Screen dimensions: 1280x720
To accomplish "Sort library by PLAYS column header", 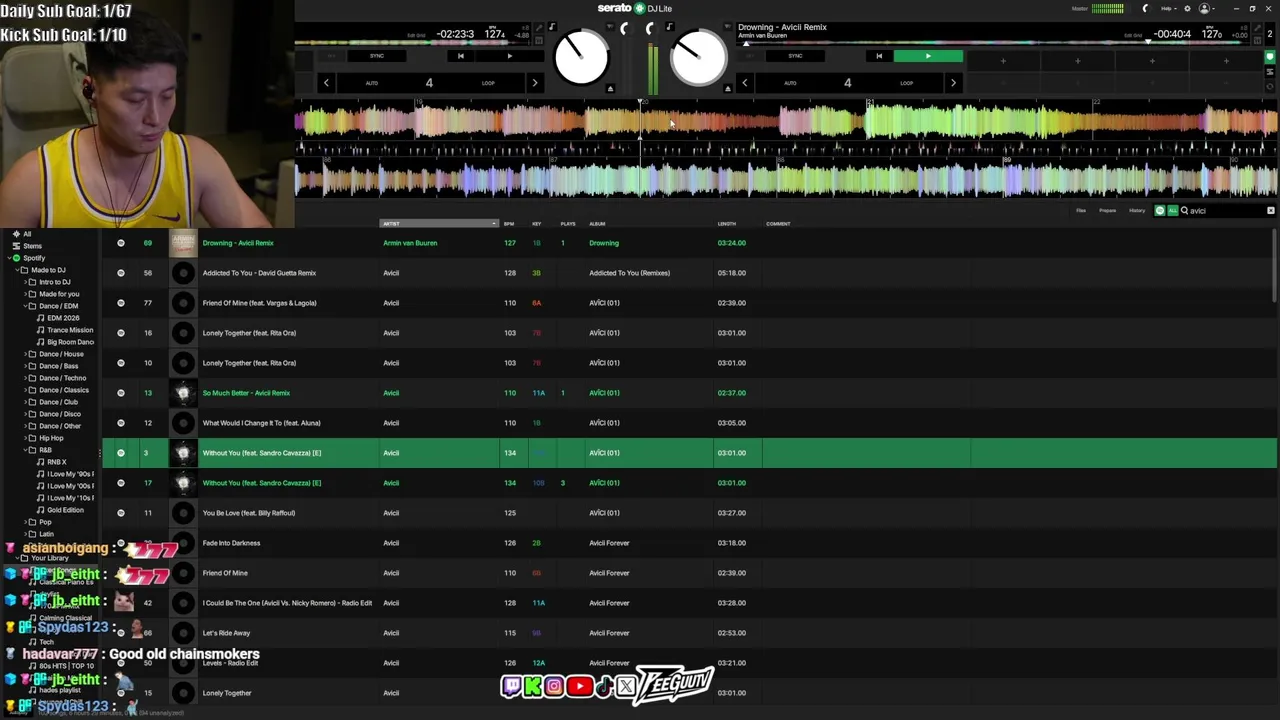I will 568,224.
